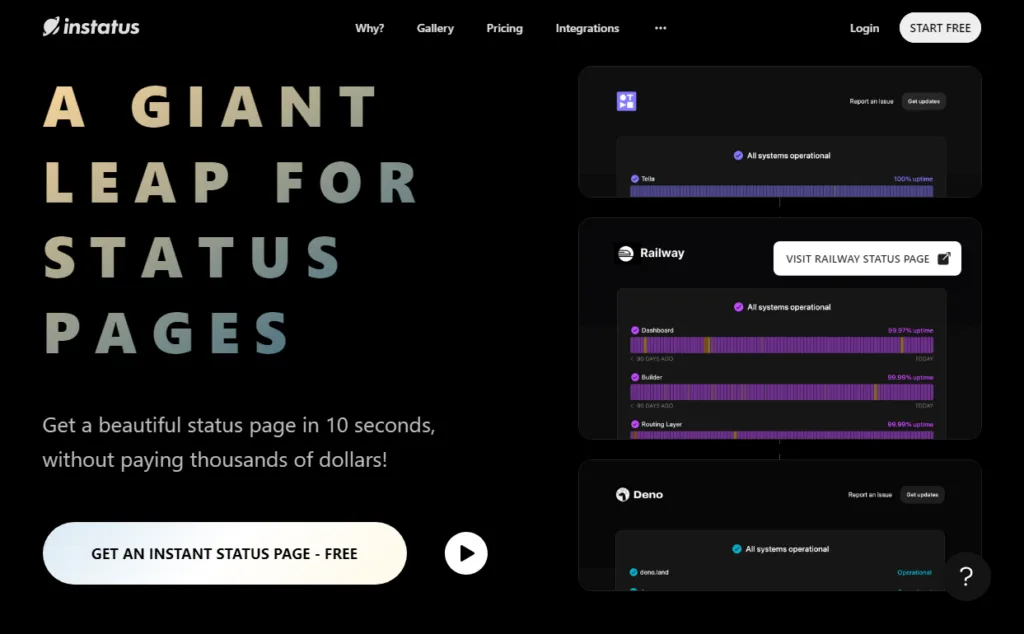The height and width of the screenshot is (634, 1024).
Task: Click the 'A GIANT LEAP FOR STATUS PAGES' headline
Action: coord(232,219)
